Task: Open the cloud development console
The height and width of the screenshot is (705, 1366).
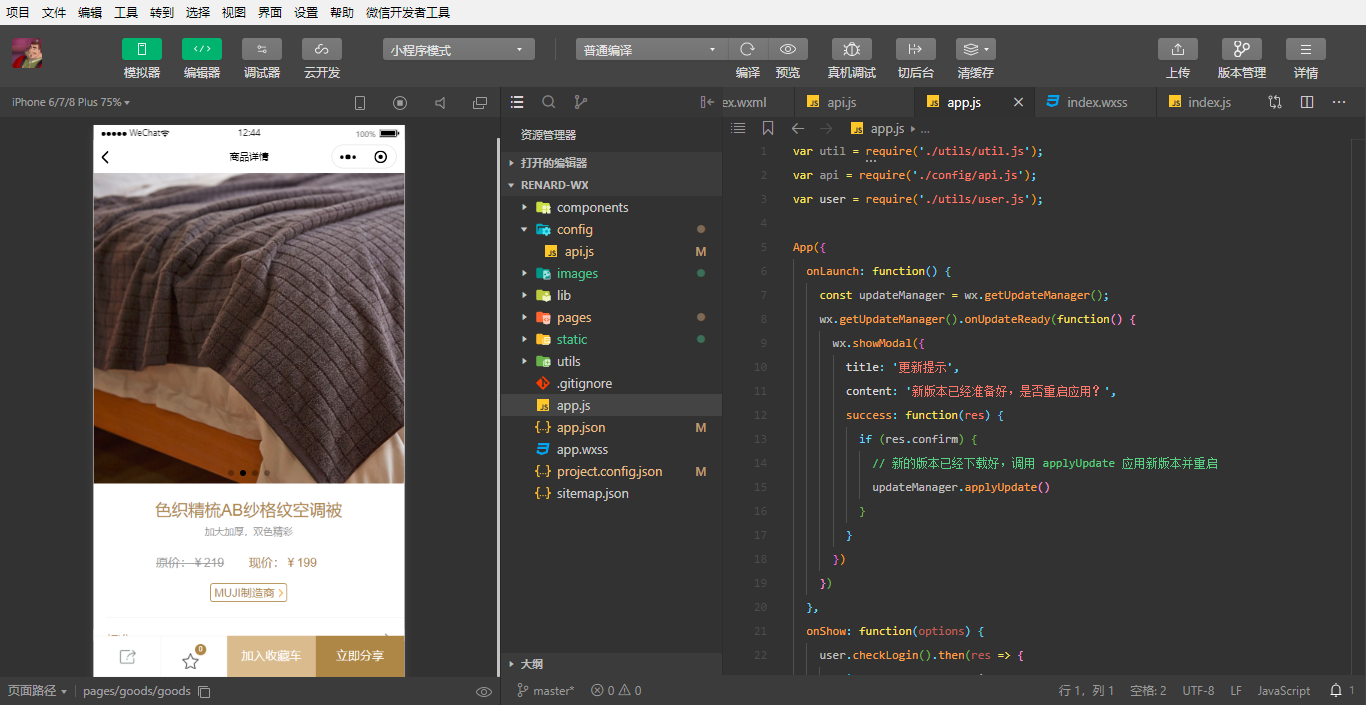Action: (x=322, y=49)
